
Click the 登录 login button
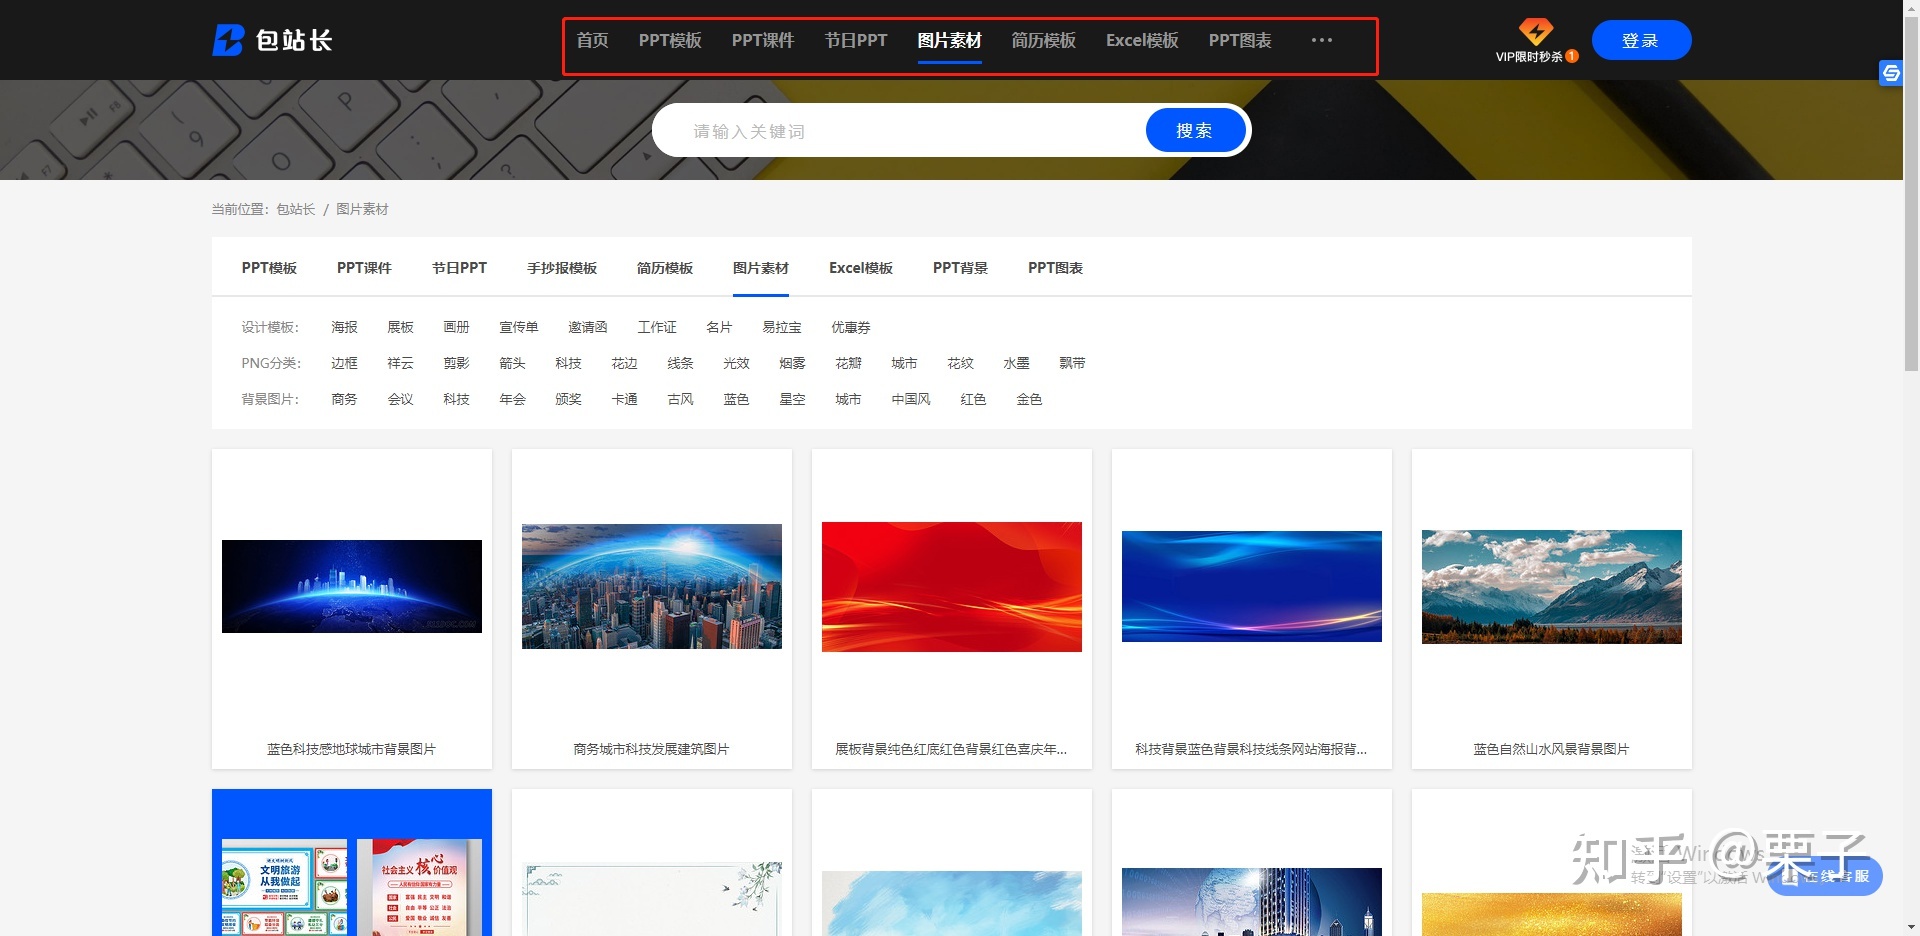[1641, 40]
